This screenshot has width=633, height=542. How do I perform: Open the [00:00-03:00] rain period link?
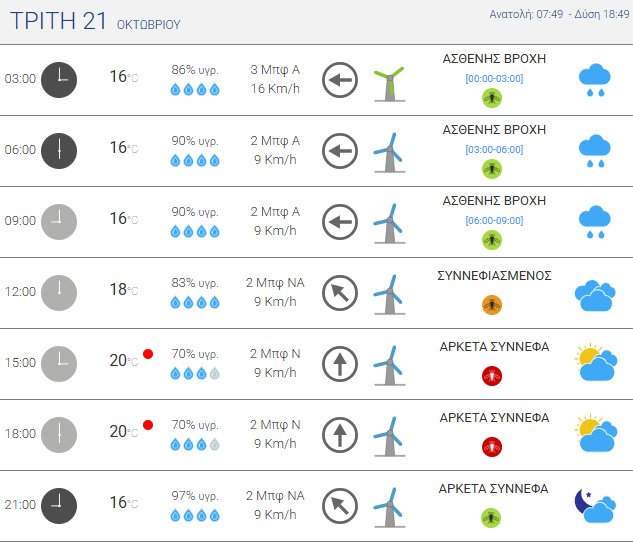pos(494,78)
